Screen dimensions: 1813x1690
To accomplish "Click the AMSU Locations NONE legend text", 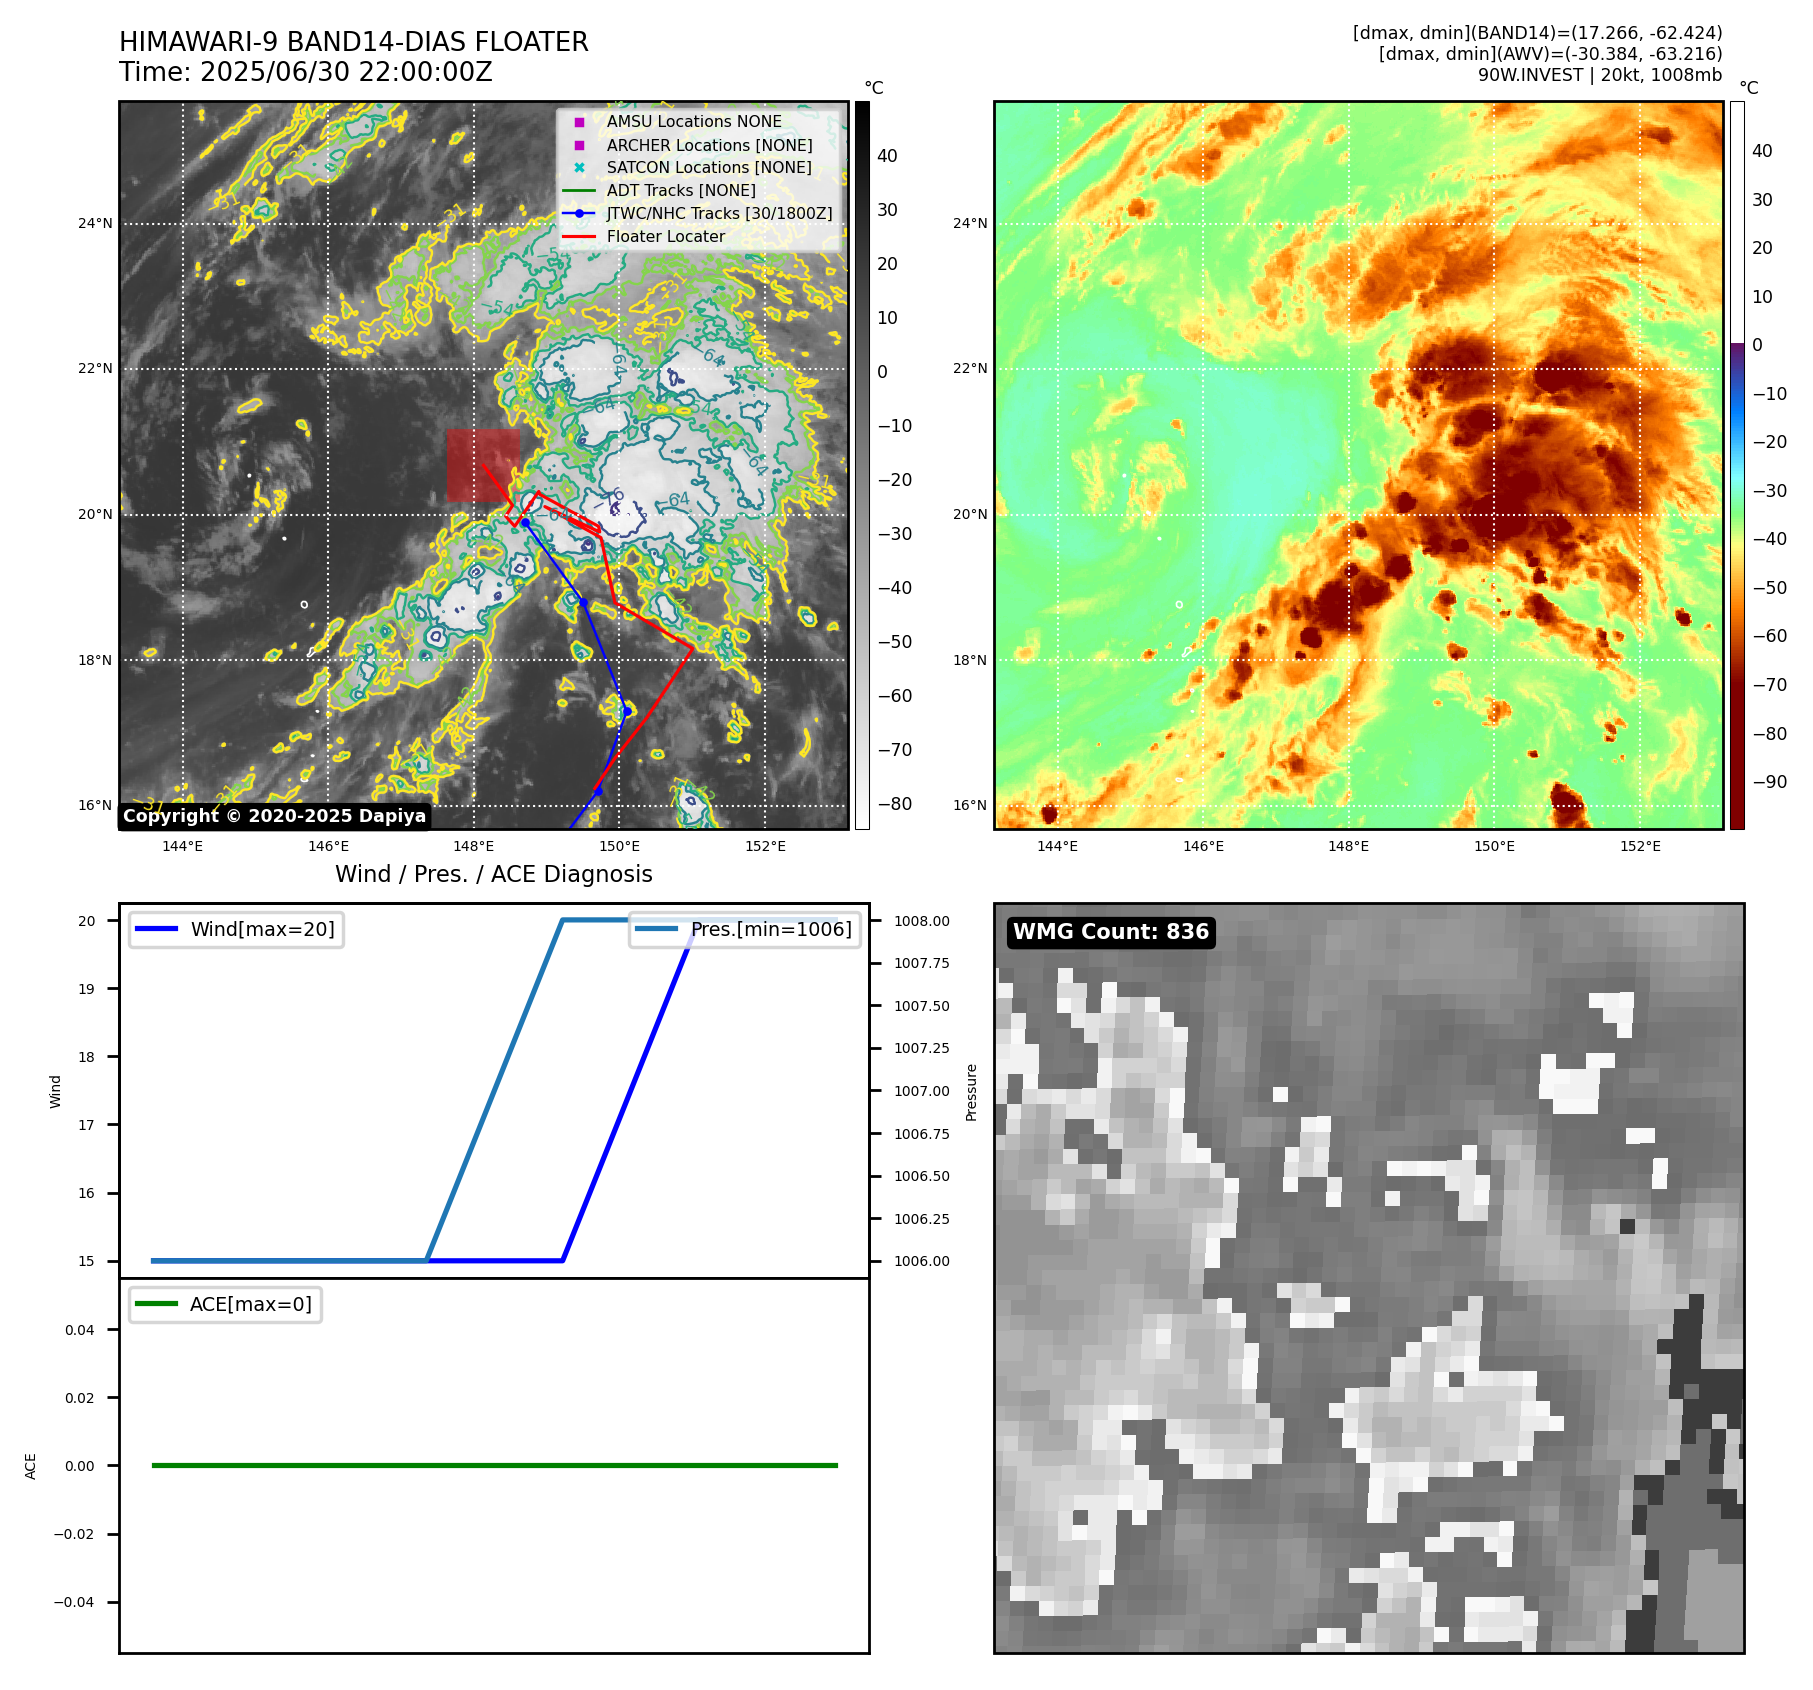I will pos(694,122).
